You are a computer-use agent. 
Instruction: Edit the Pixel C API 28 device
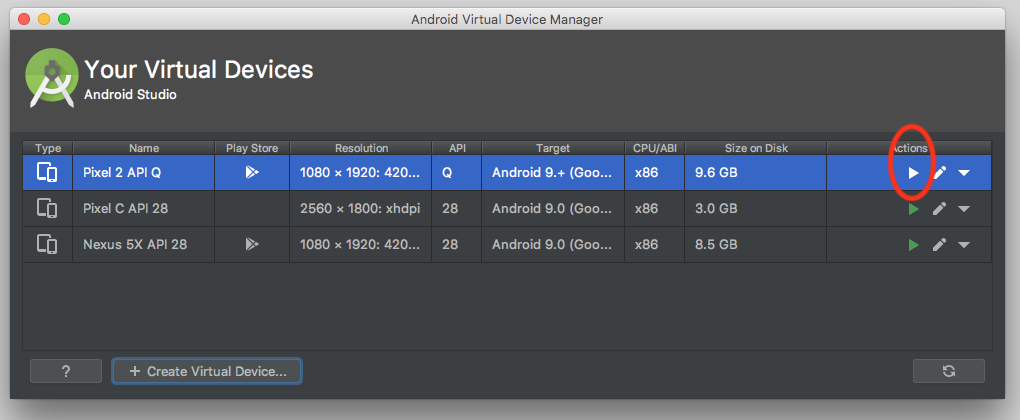(939, 209)
